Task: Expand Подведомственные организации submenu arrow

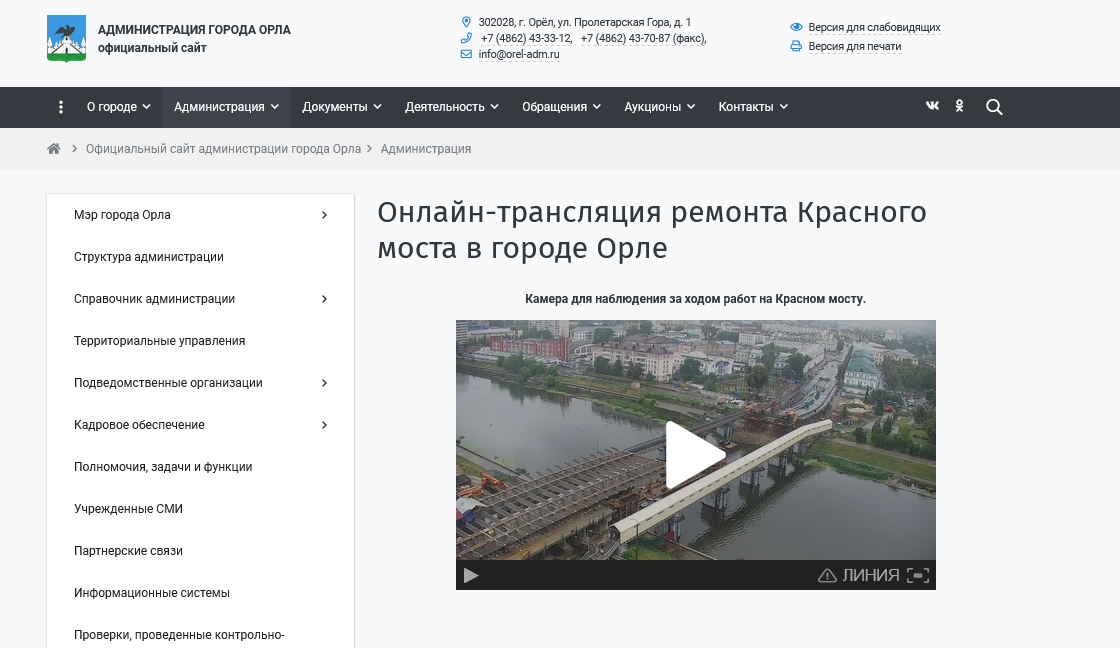Action: pos(324,383)
